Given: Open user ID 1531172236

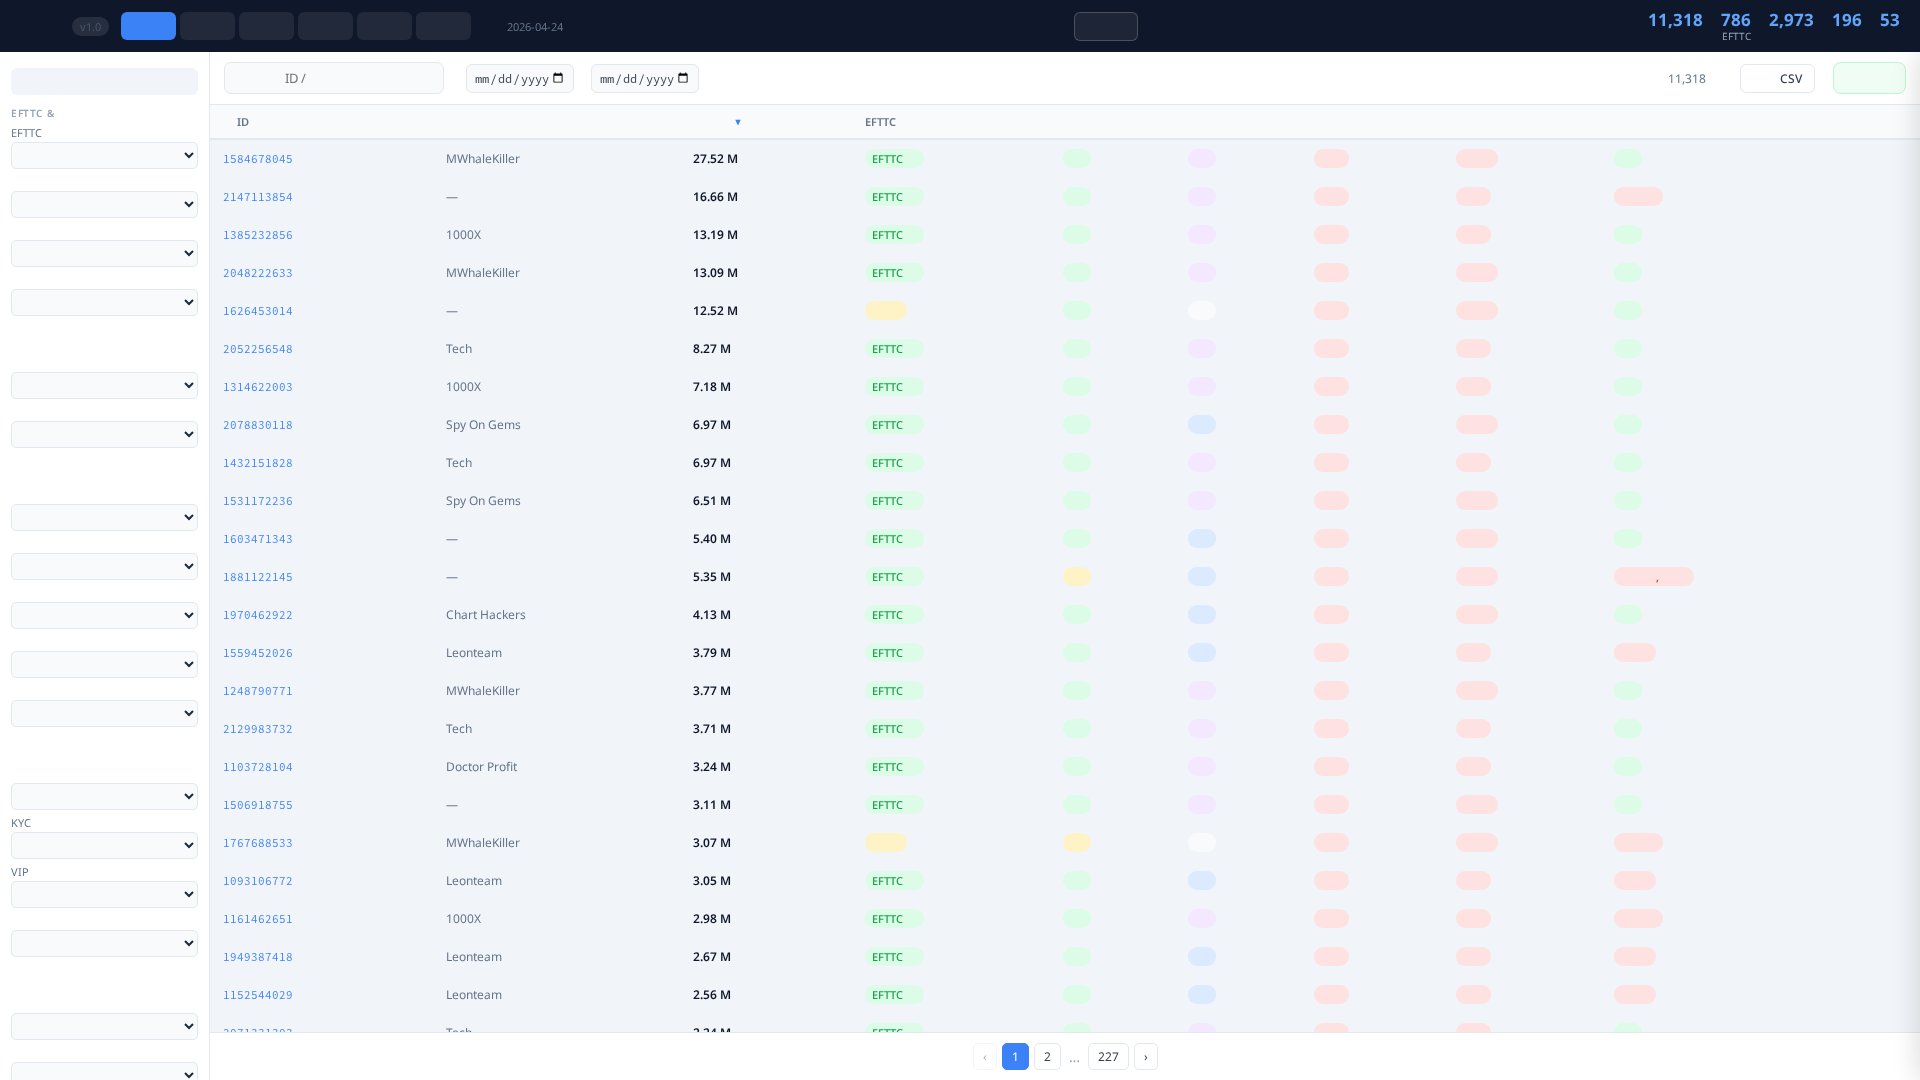Looking at the screenshot, I should (258, 501).
